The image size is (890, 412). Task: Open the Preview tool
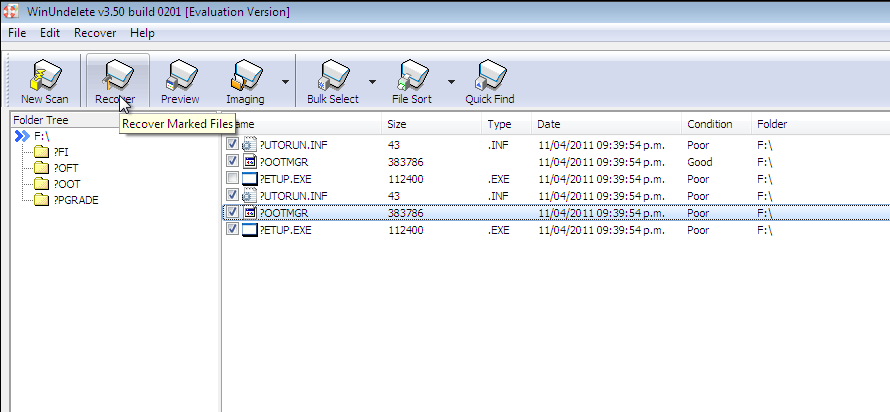180,78
